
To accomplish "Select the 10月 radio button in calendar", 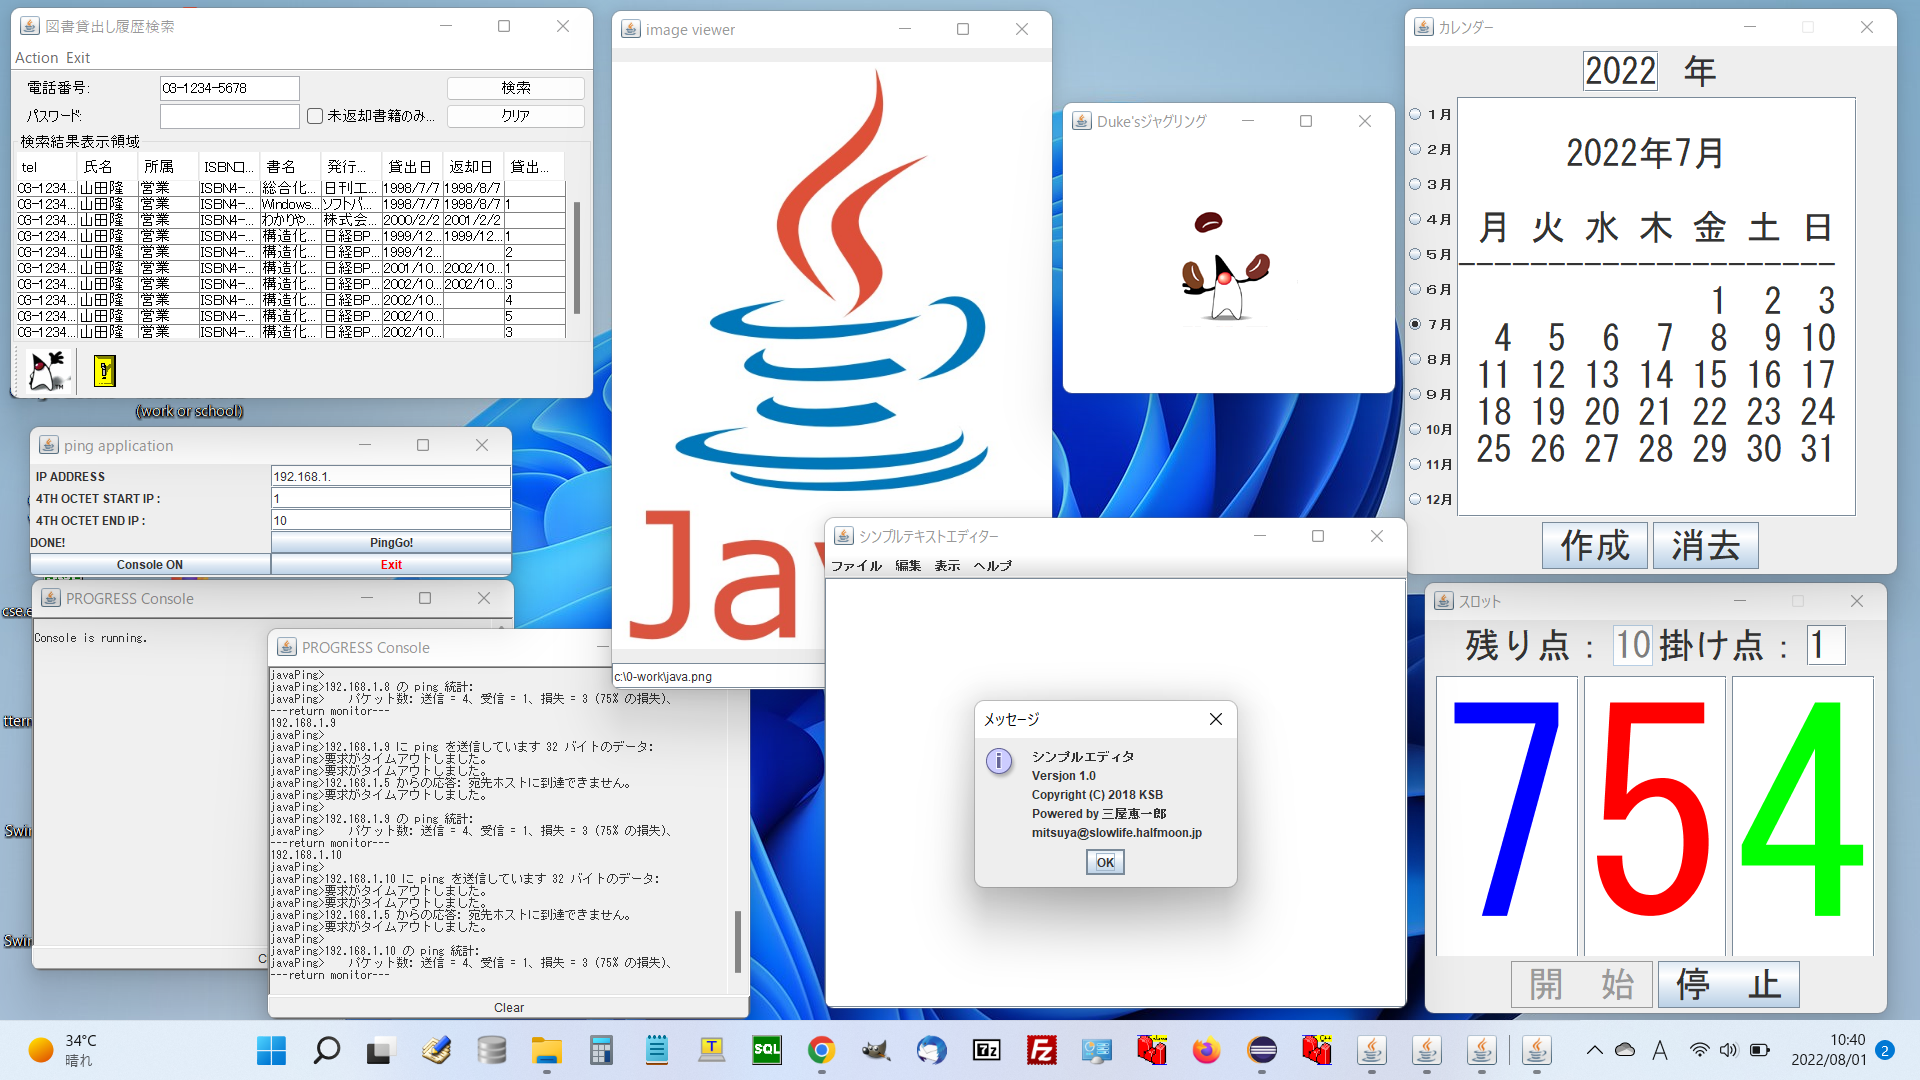I will click(x=1415, y=429).
